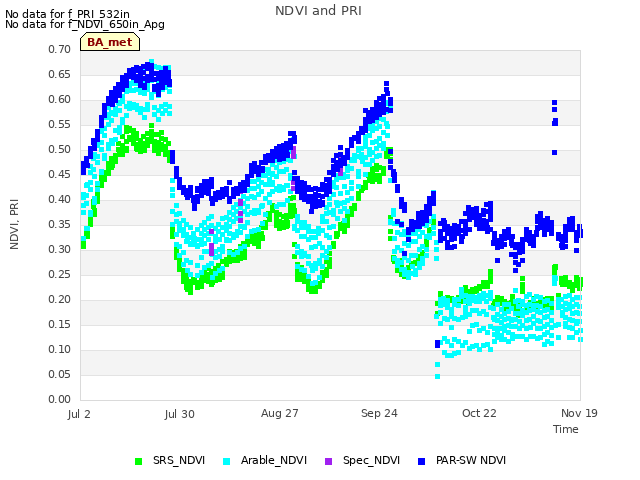
Task: Click the 0.40 y-axis tick label
Action: click(60, 199)
